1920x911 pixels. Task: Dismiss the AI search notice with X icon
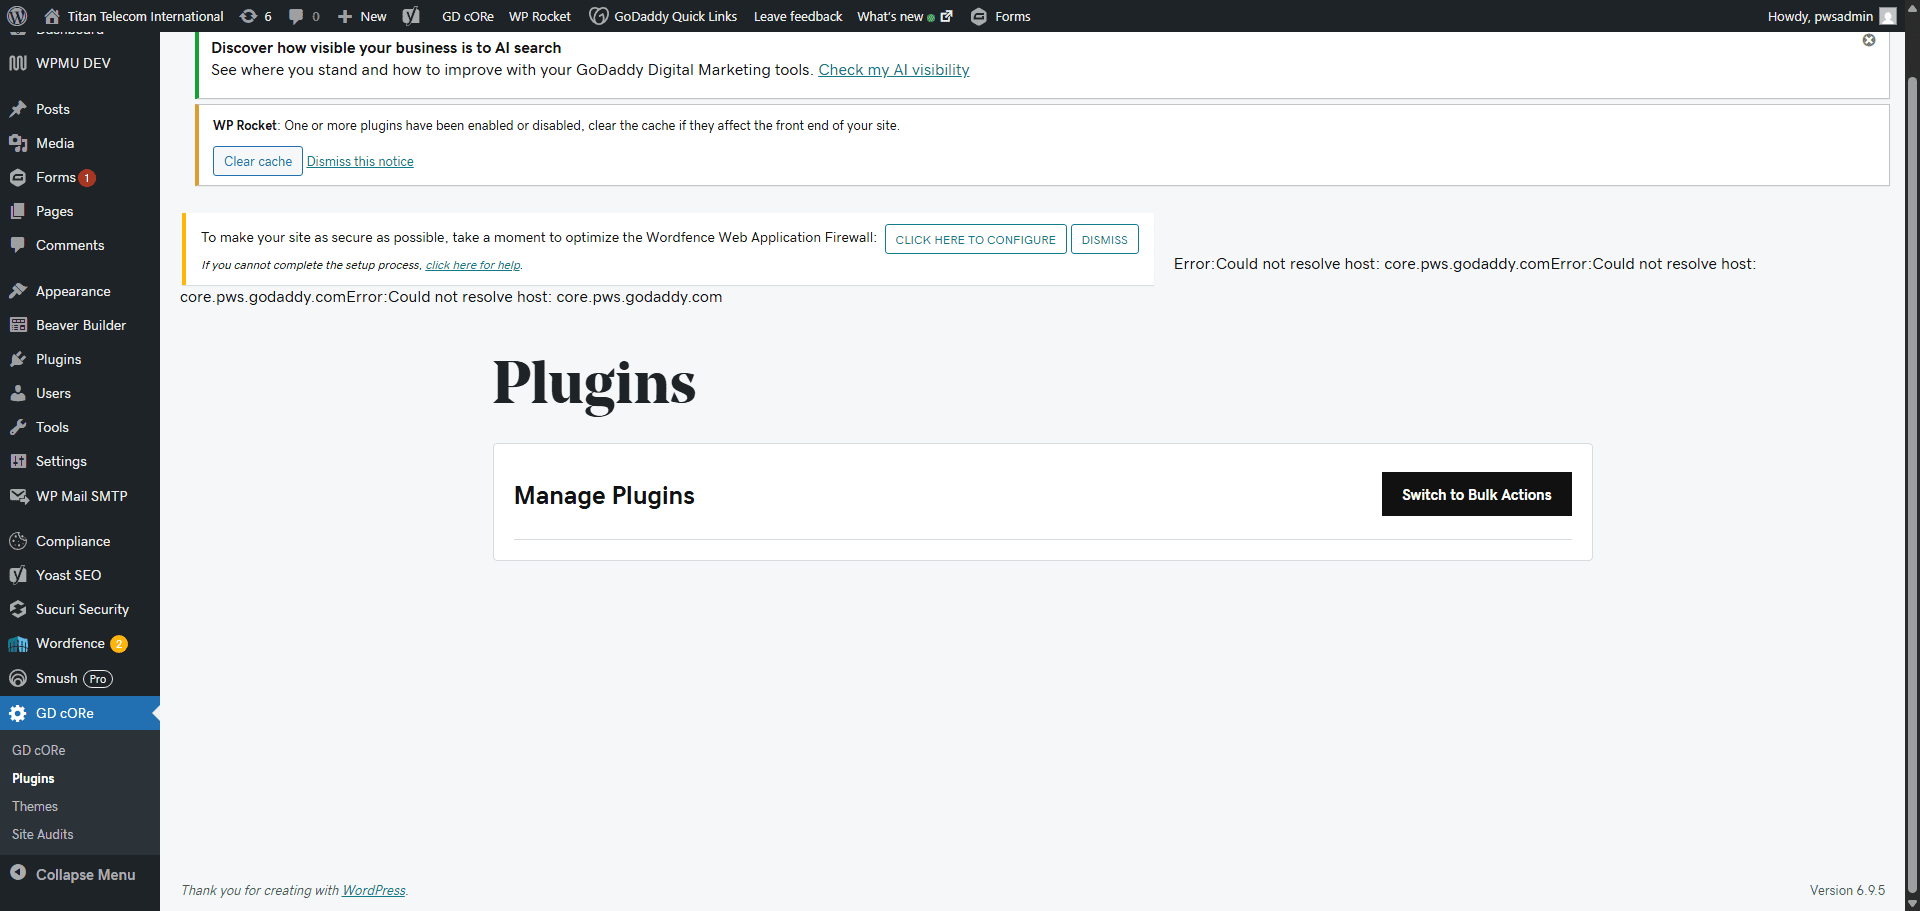[1869, 40]
